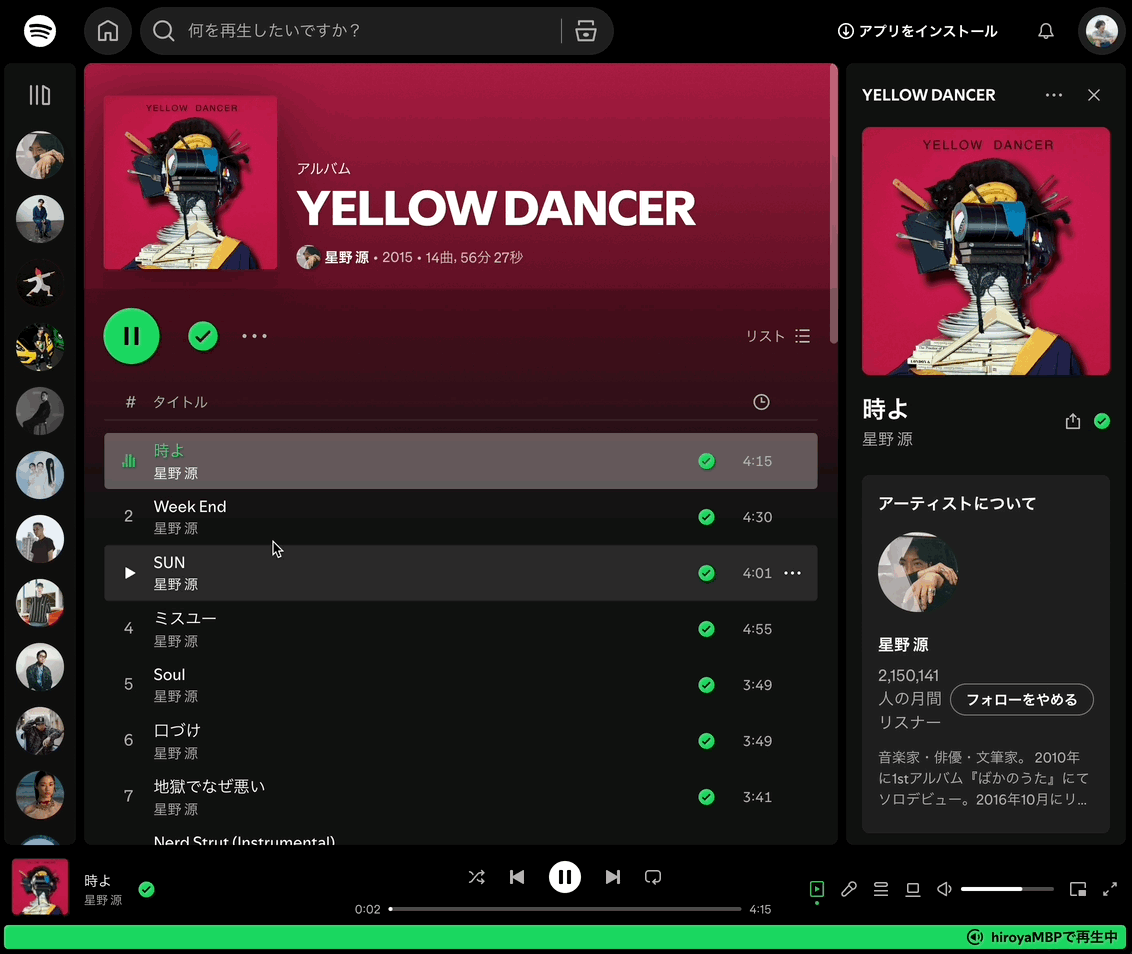Click 時よ title in bottom player bar

(97, 880)
